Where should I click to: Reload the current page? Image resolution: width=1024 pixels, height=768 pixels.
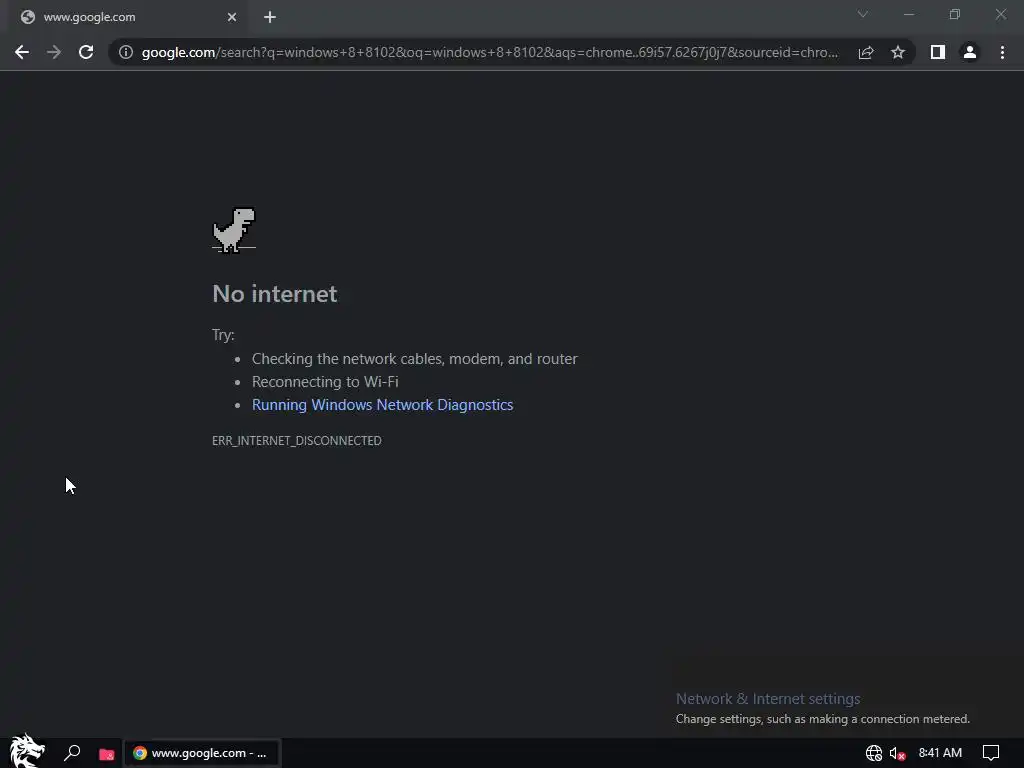(x=86, y=52)
